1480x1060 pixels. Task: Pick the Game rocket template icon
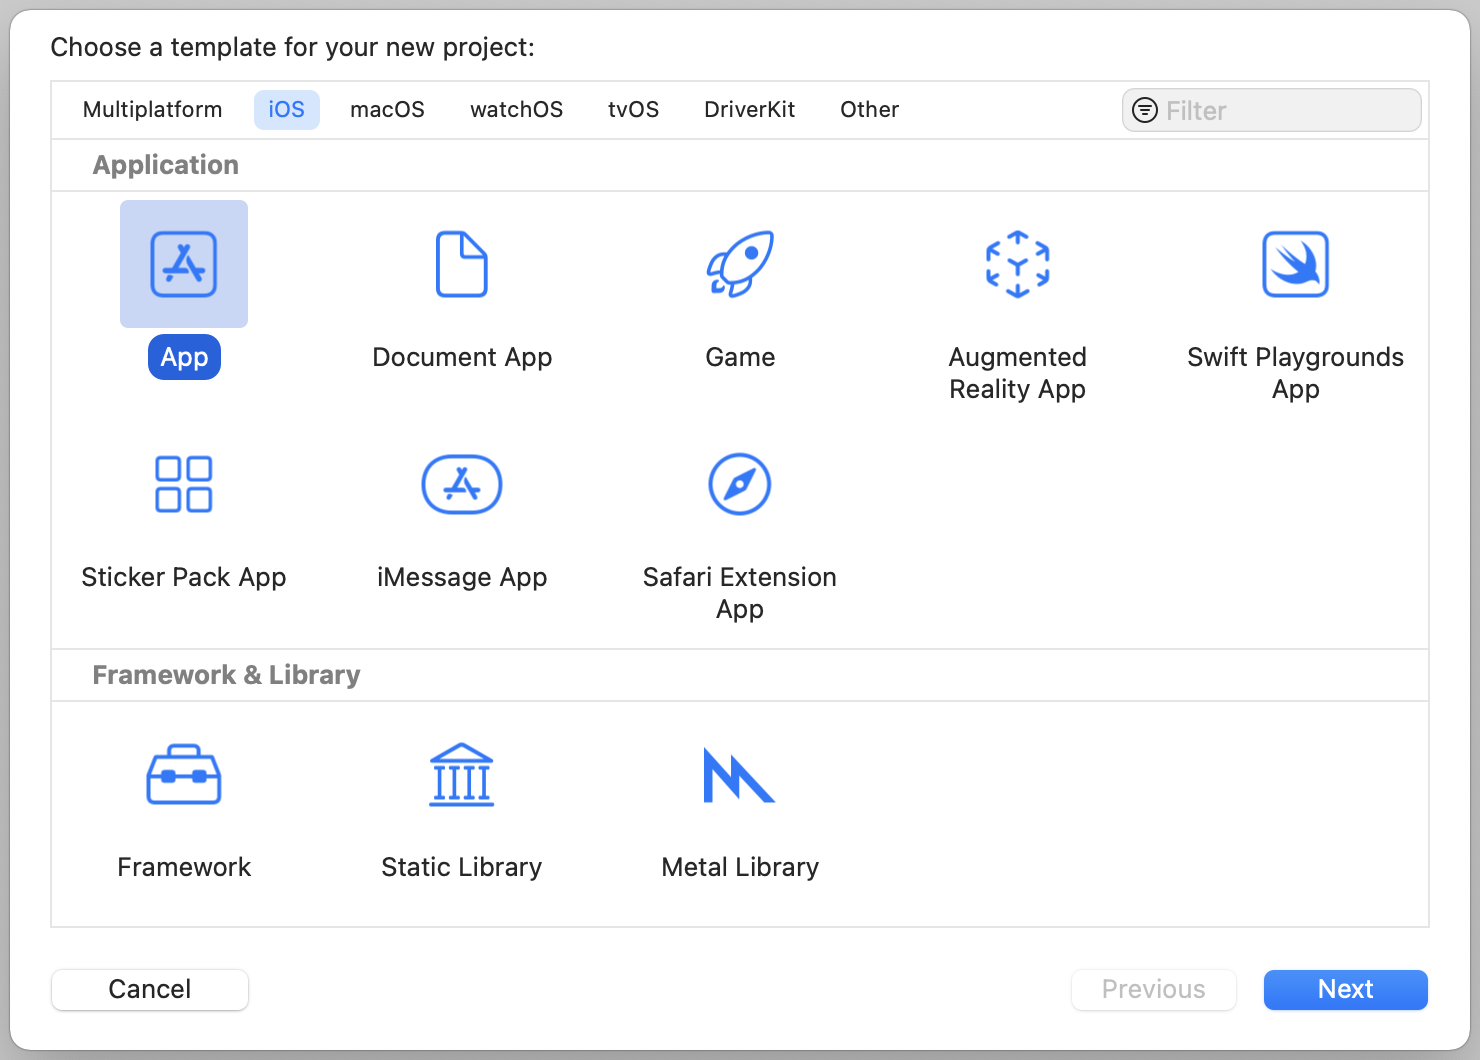[x=740, y=265]
